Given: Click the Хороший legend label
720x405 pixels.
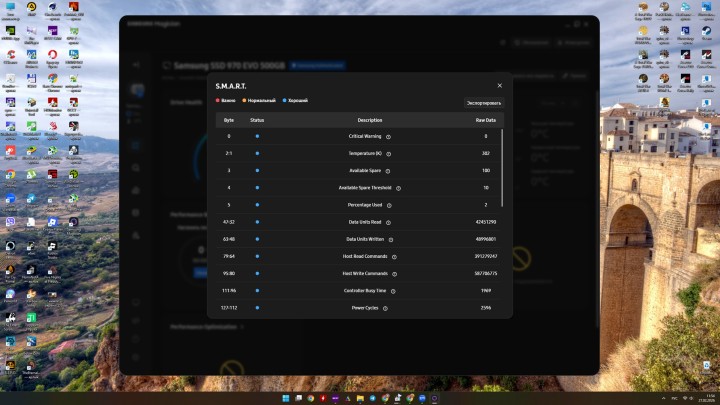Looking at the screenshot, I should [x=298, y=100].
